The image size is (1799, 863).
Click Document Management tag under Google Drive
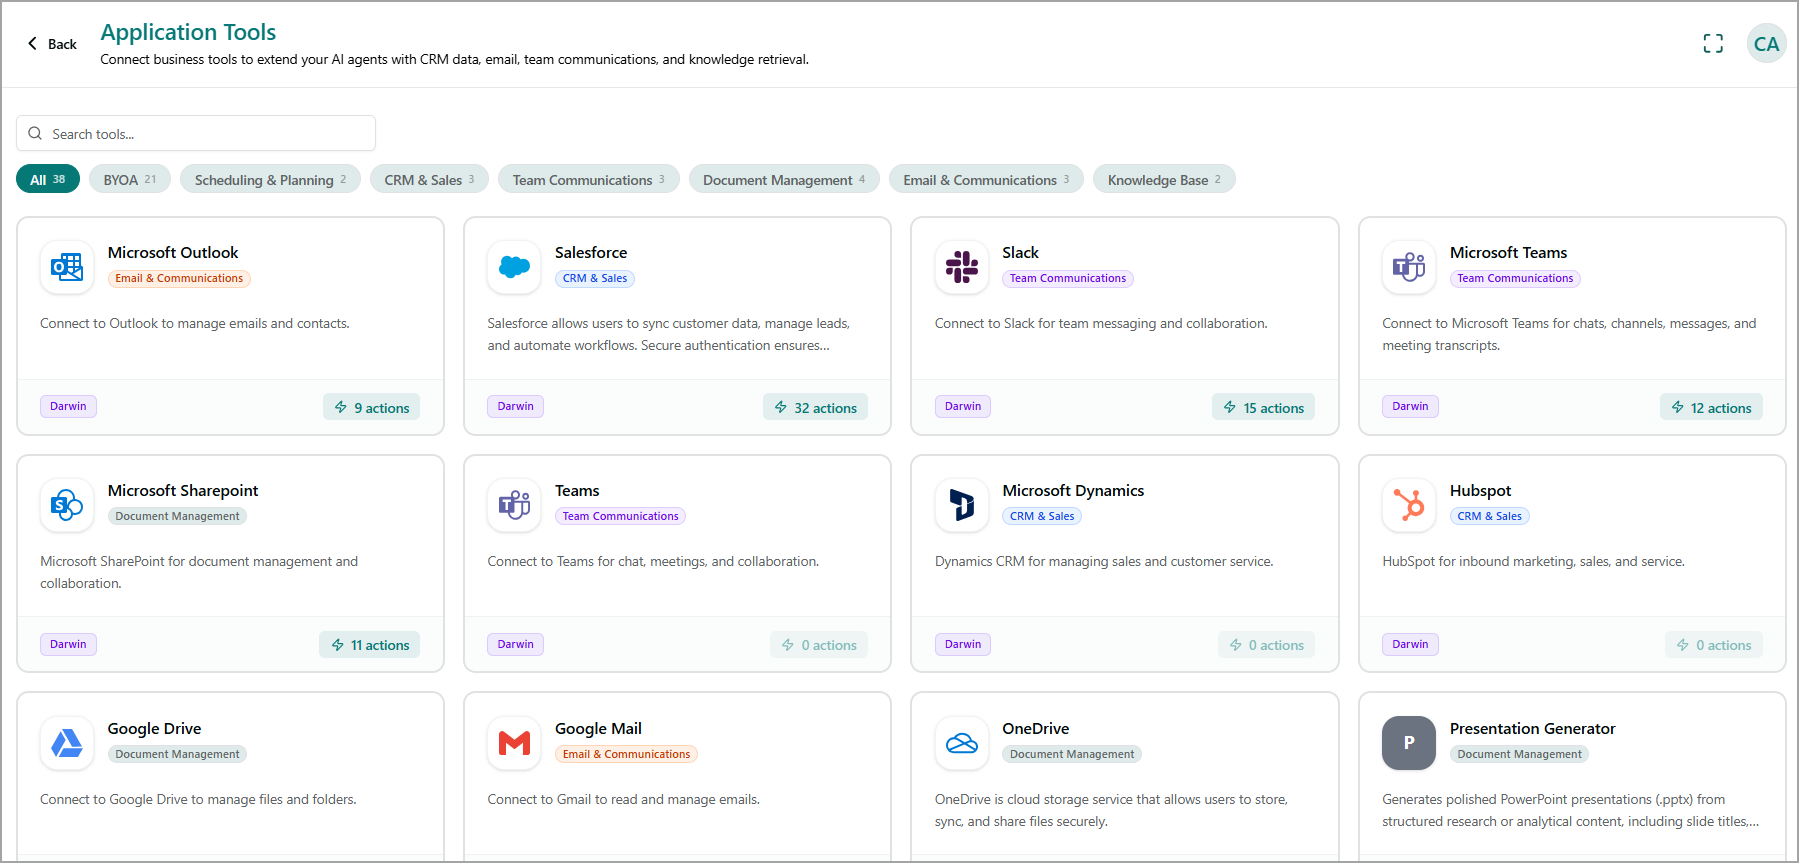(x=177, y=755)
